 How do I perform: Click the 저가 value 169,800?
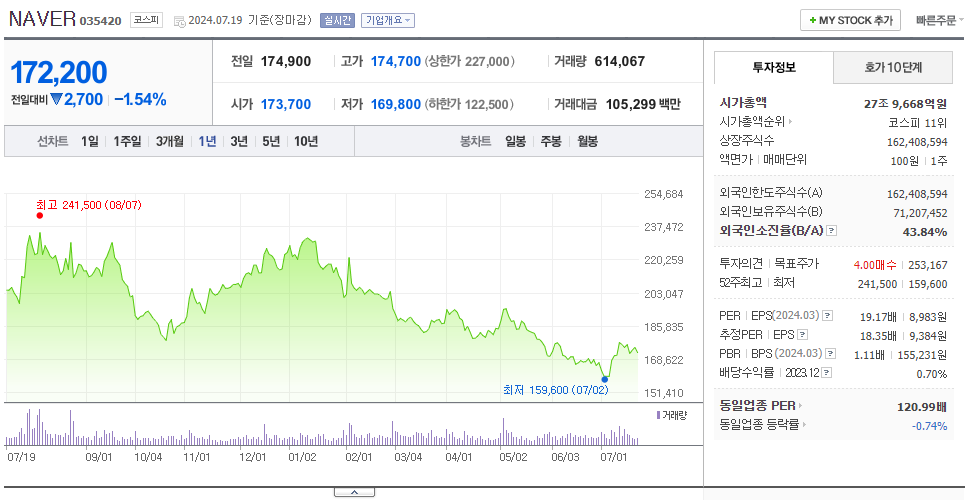click(x=396, y=104)
